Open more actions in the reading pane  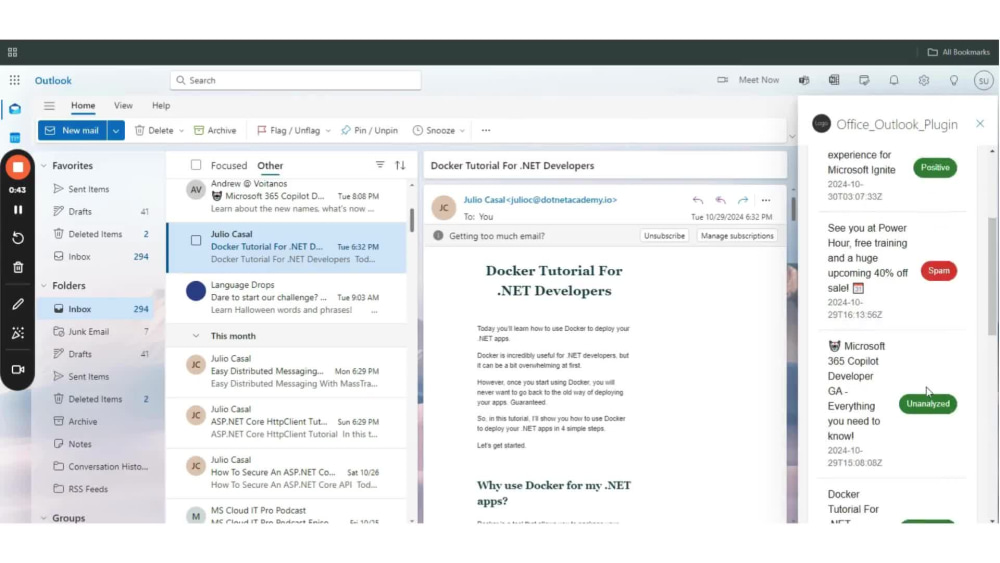click(765, 200)
